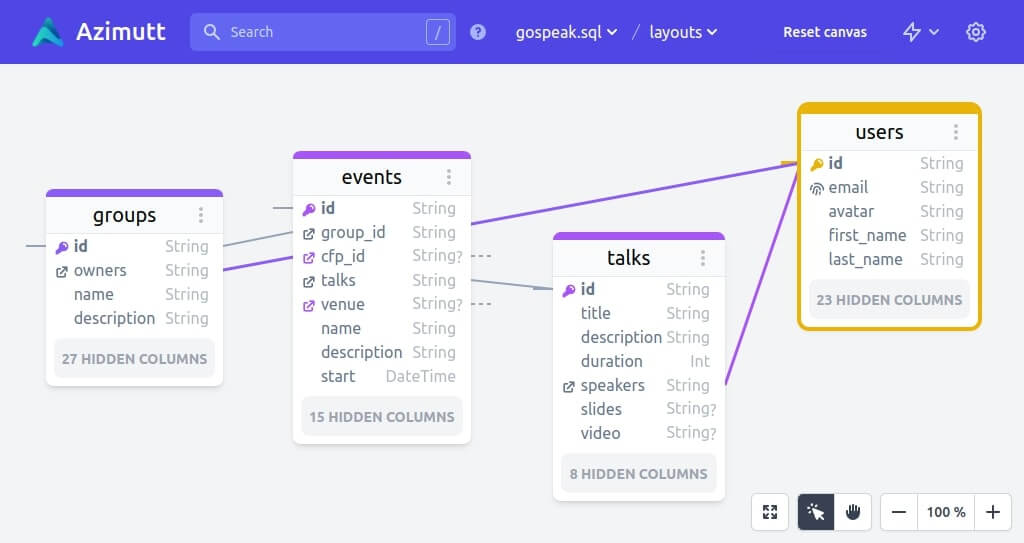
Task: Click the zoom in plus button
Action: coord(992,512)
